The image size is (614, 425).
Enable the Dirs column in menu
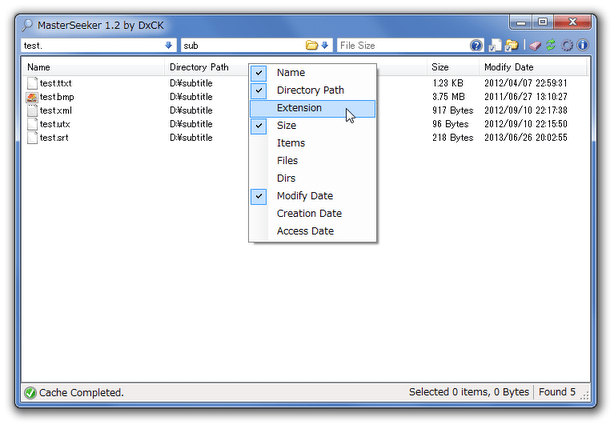(x=312, y=179)
